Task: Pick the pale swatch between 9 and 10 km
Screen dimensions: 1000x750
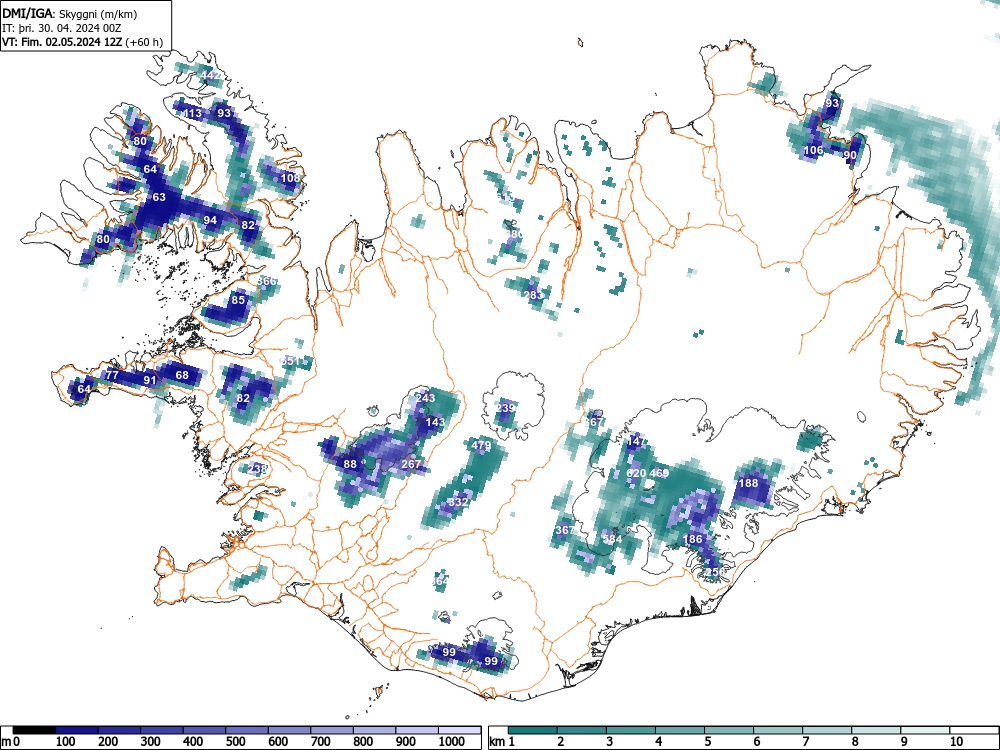Action: pos(925,730)
